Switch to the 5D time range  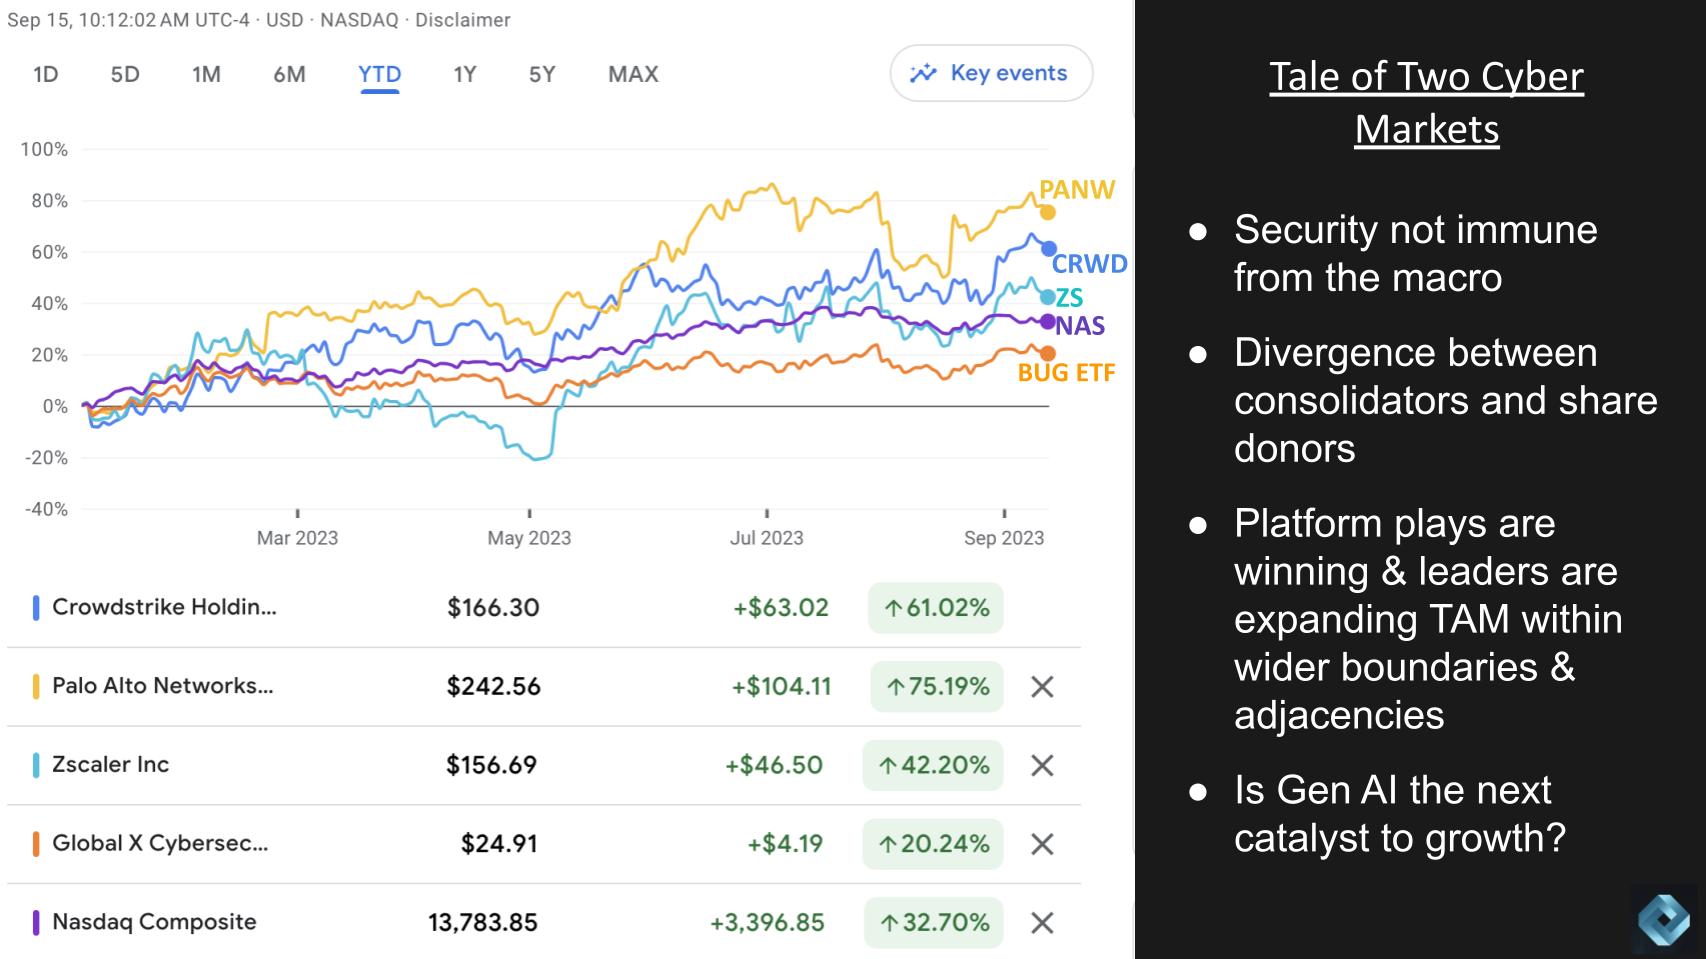pyautogui.click(x=125, y=74)
